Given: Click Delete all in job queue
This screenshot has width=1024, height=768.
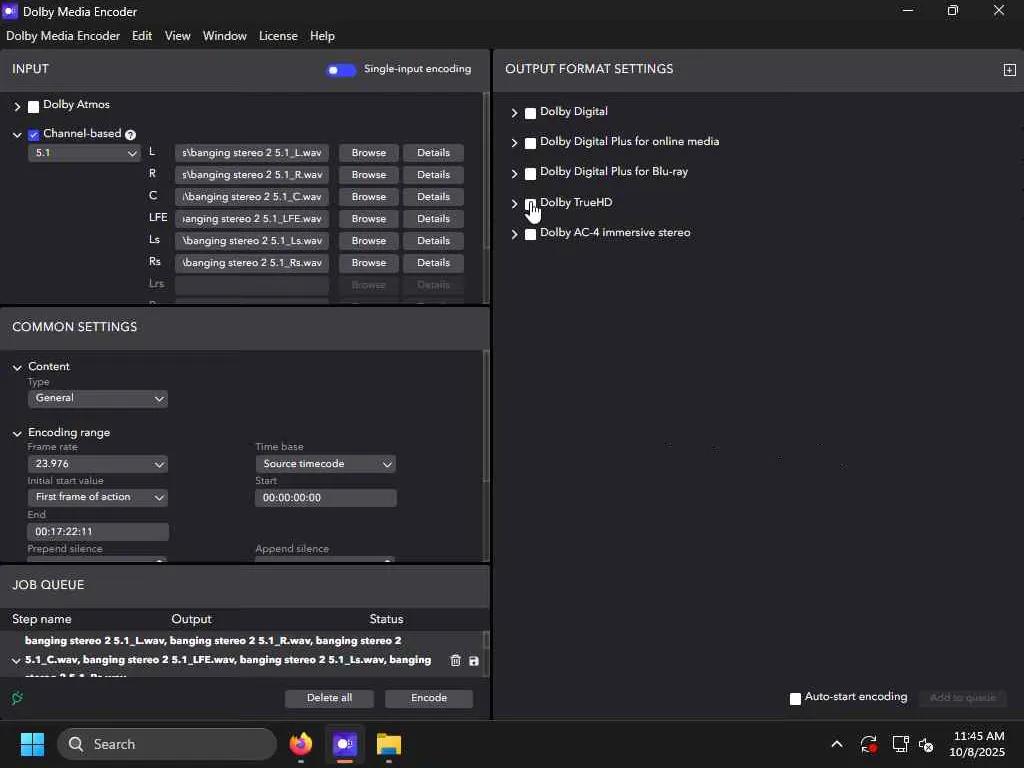Looking at the screenshot, I should pyautogui.click(x=329, y=698).
